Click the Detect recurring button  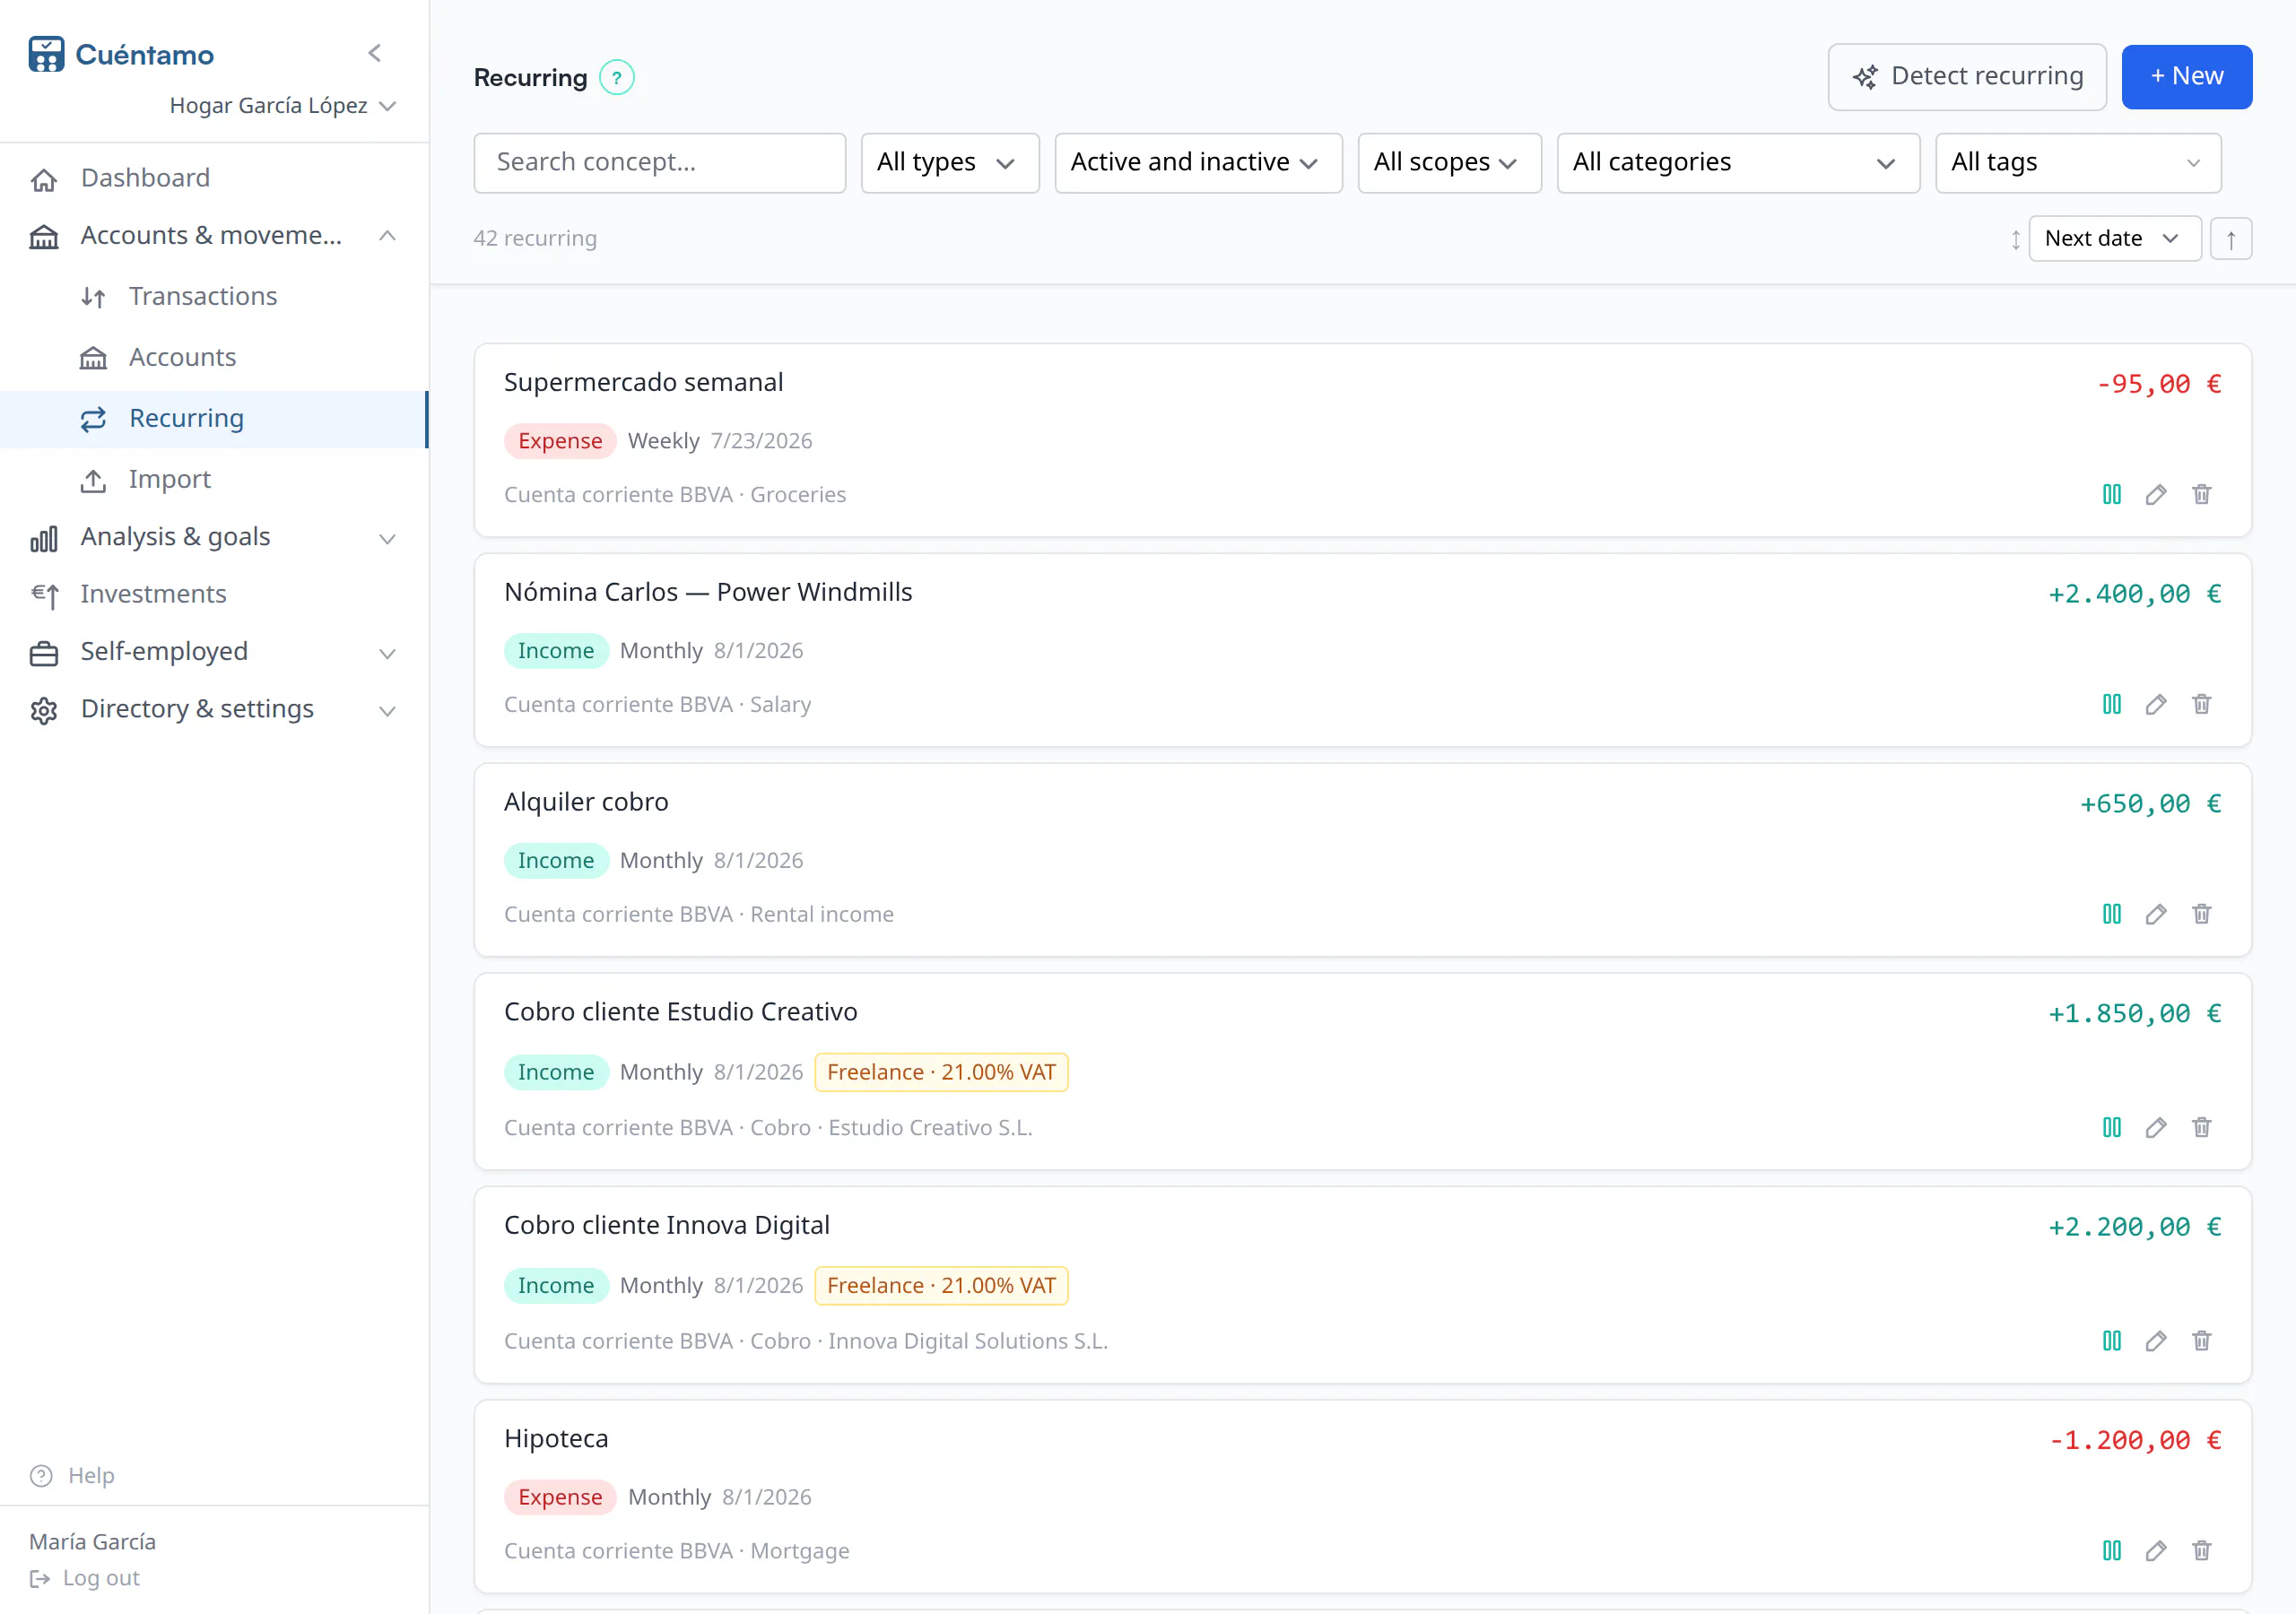point(1967,76)
